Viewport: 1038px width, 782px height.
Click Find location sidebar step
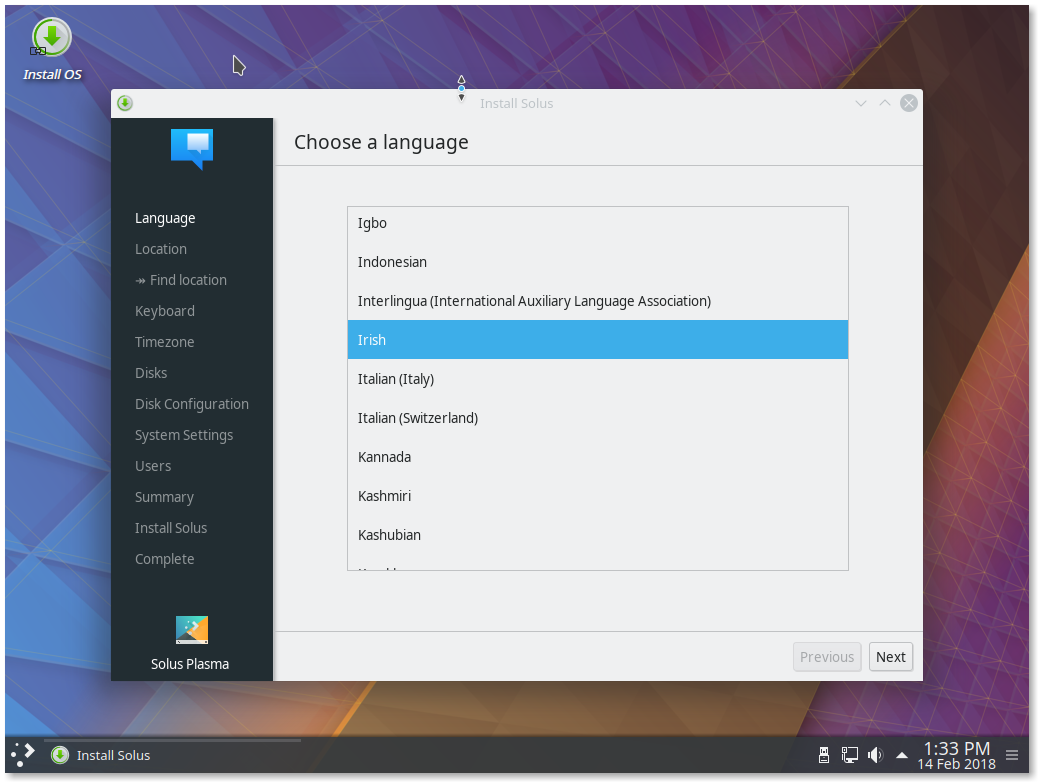click(181, 280)
